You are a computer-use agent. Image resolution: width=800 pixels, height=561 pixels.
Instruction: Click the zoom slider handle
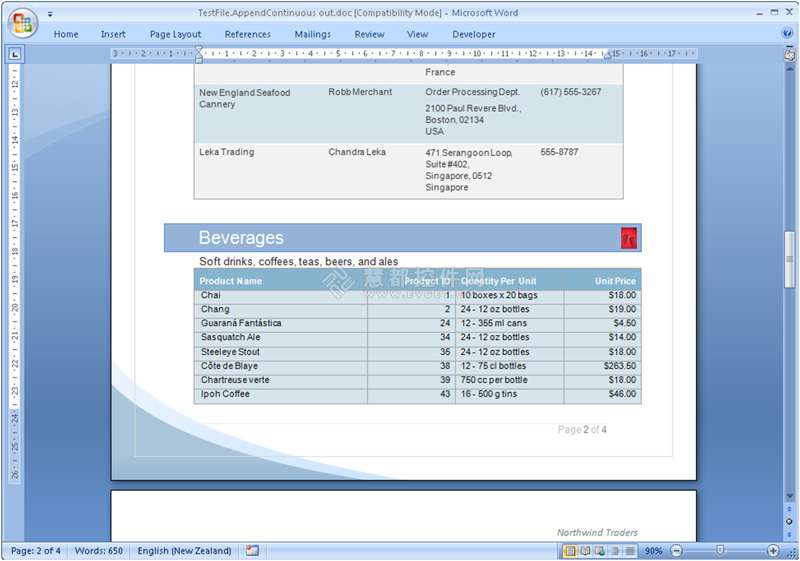click(719, 550)
